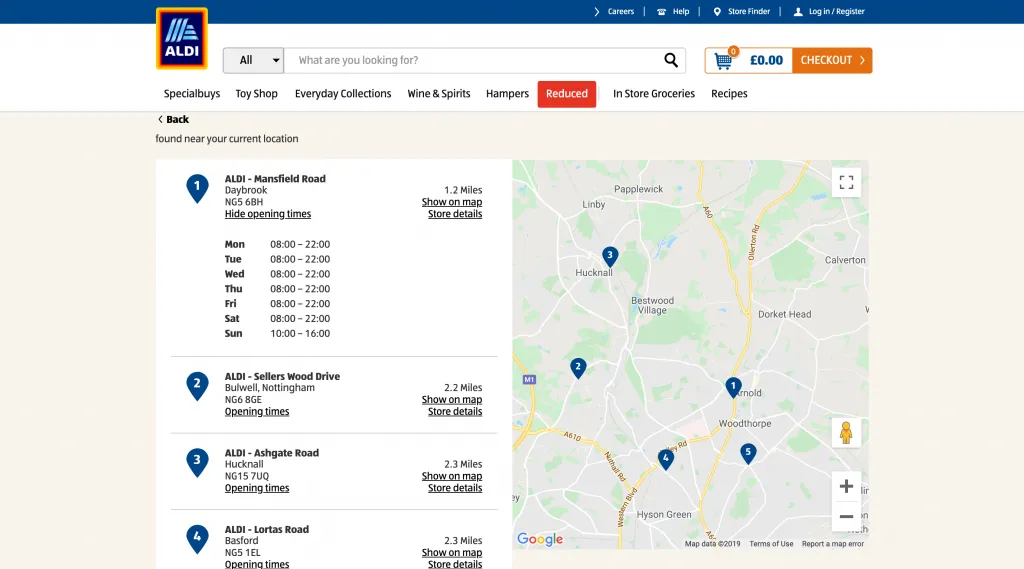Screen dimensions: 1024x569
Task: Click ALDI - Sellers Wood Drive name
Action: coord(282,376)
